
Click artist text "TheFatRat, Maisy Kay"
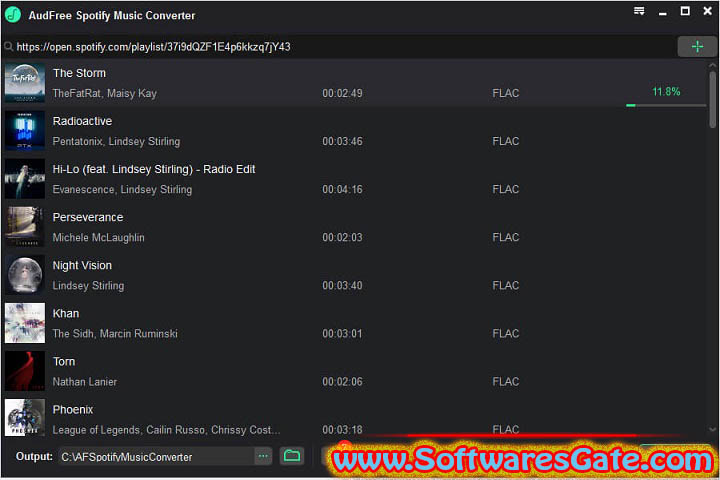click(105, 93)
